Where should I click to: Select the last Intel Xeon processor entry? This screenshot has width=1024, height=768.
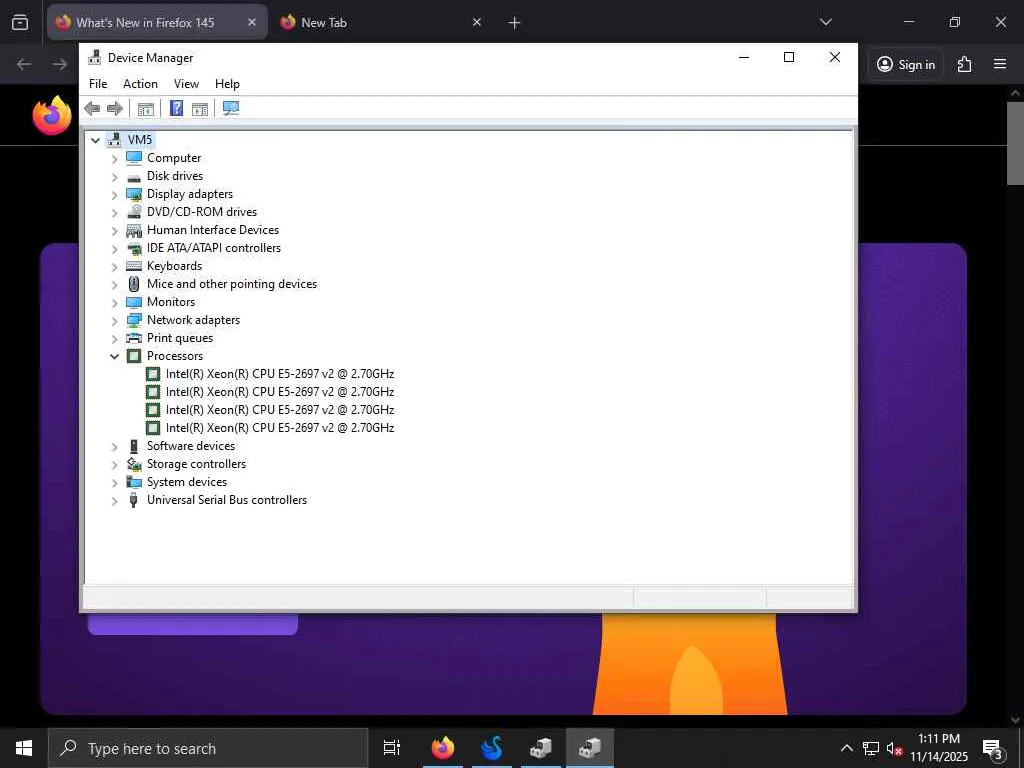click(280, 428)
